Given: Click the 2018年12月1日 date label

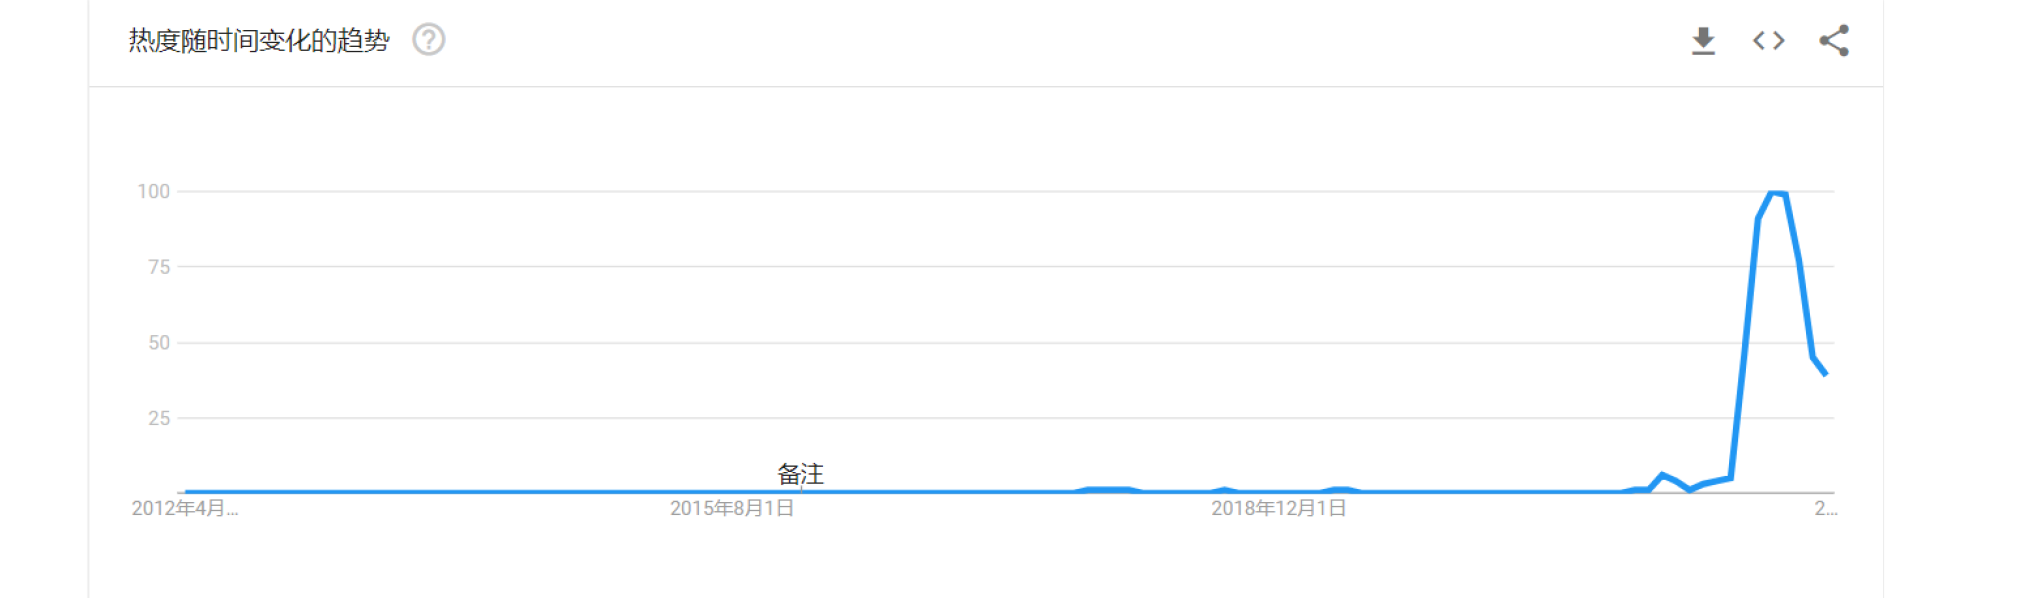Looking at the screenshot, I should click(1278, 508).
